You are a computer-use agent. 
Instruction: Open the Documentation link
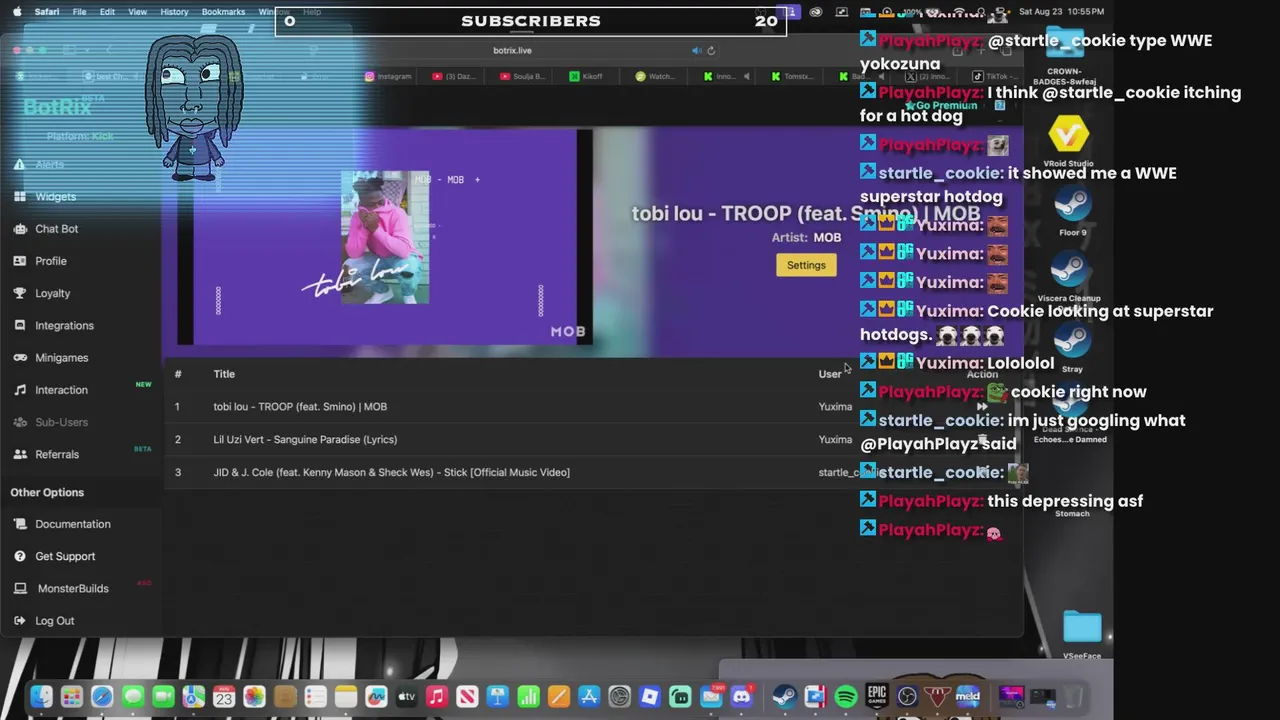(x=73, y=524)
